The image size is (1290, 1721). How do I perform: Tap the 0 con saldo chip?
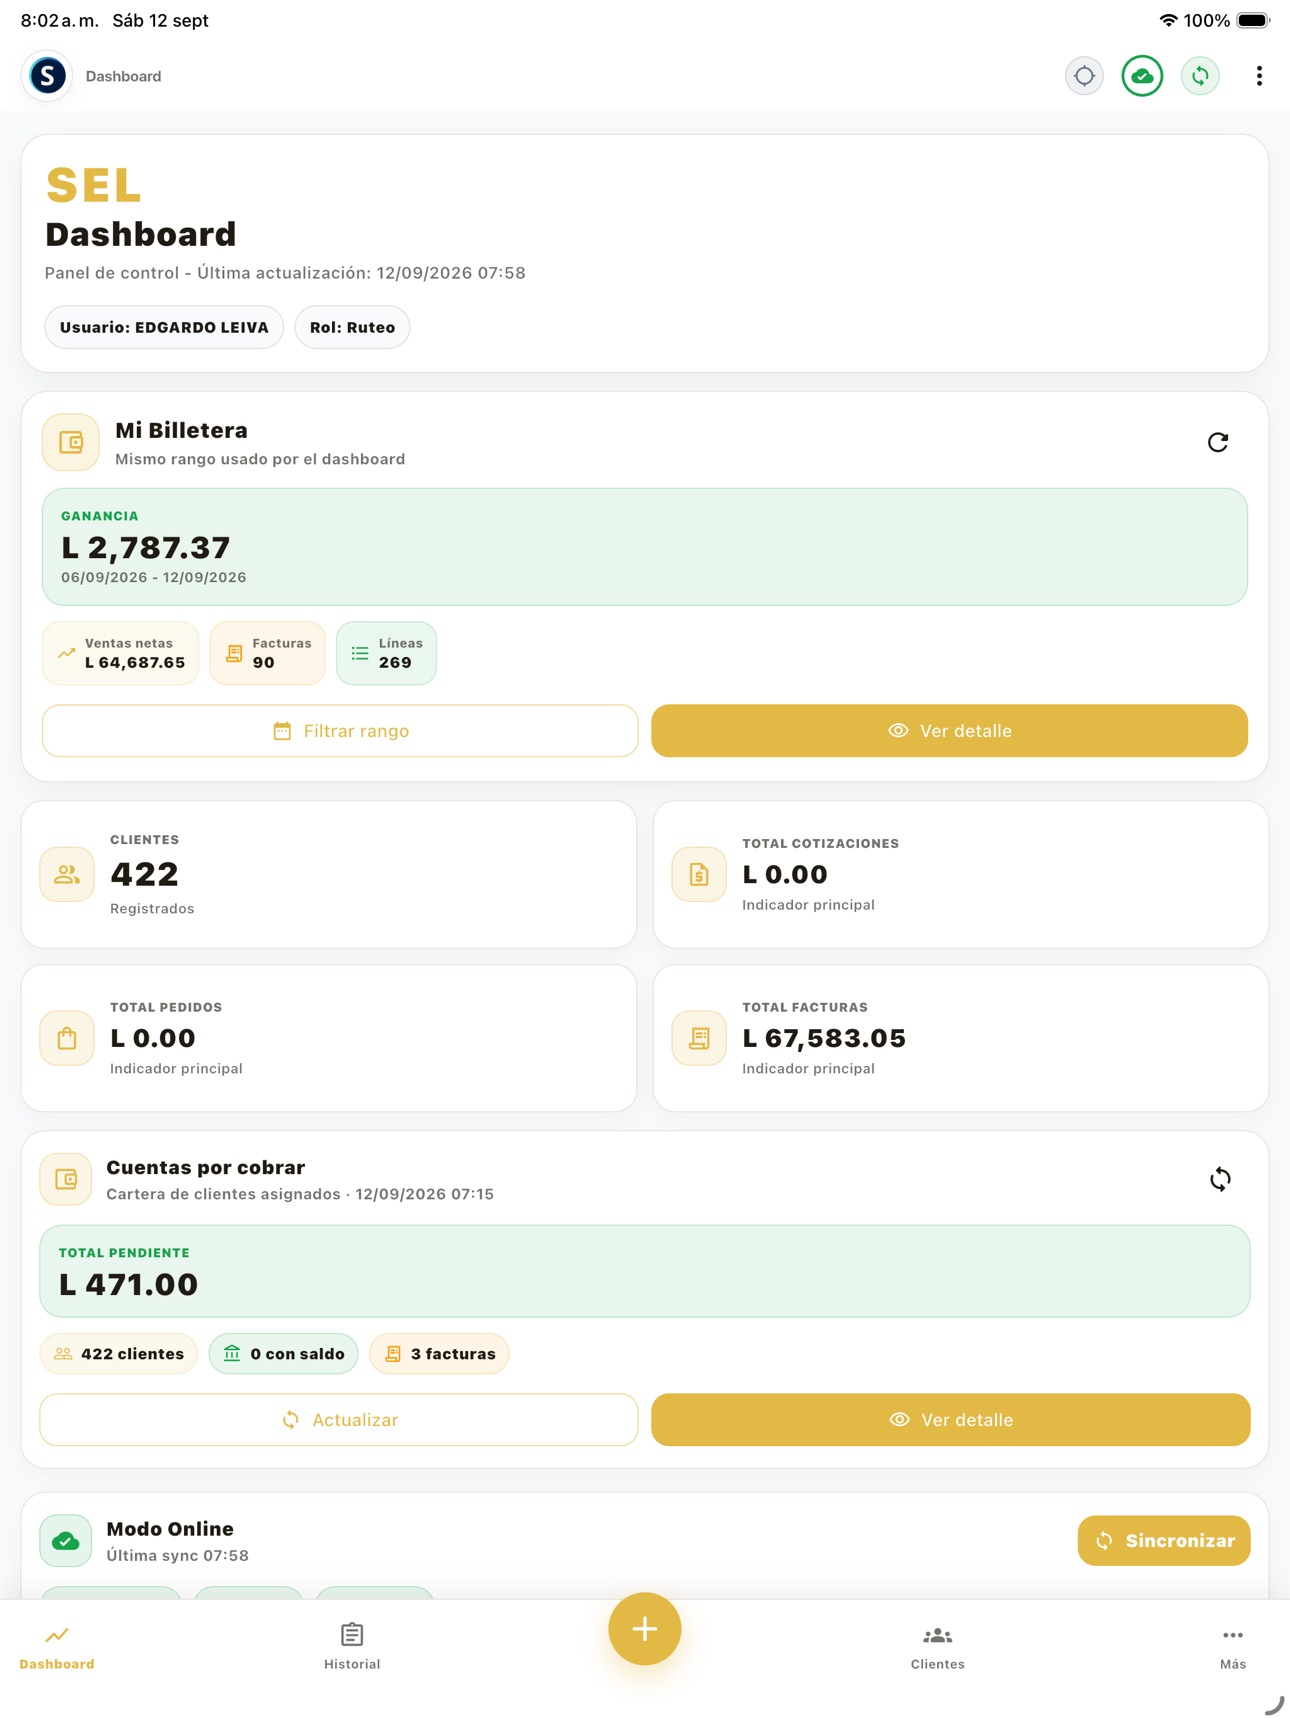tap(284, 1354)
